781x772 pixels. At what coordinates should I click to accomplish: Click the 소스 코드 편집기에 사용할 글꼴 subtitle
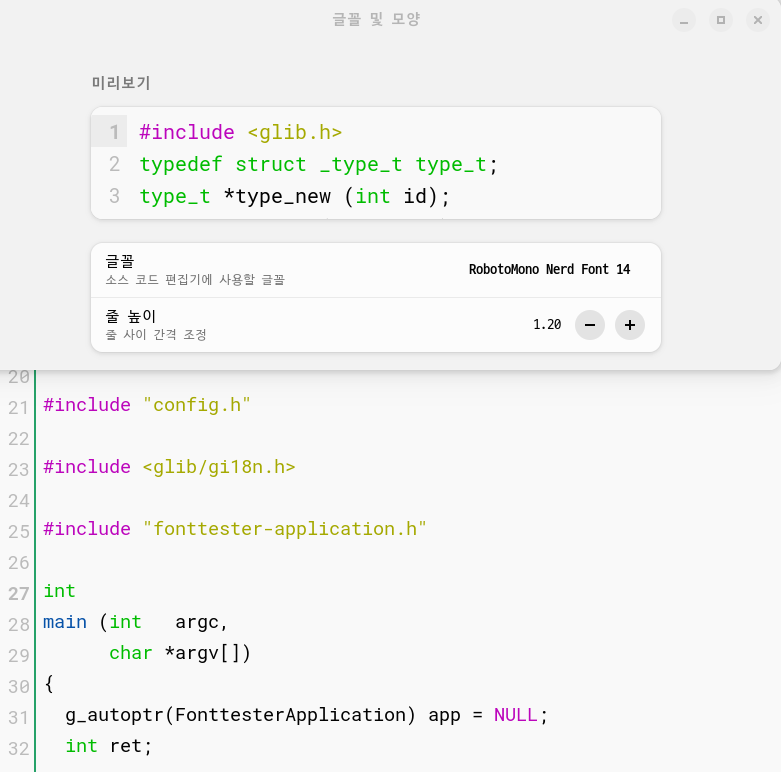coord(195,279)
